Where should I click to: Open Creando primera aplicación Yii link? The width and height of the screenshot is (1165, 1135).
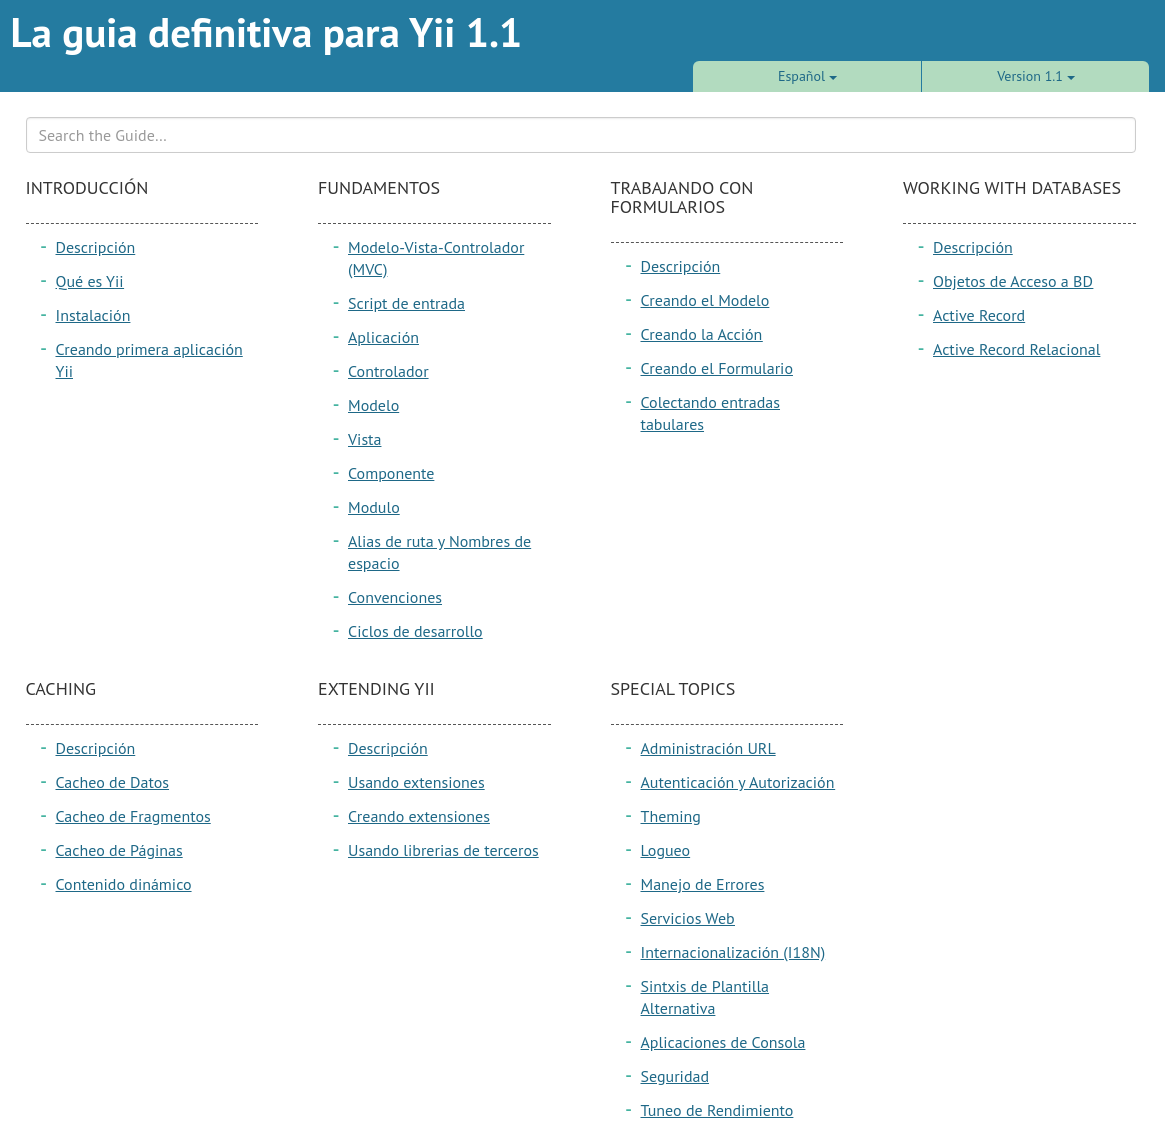pos(149,361)
